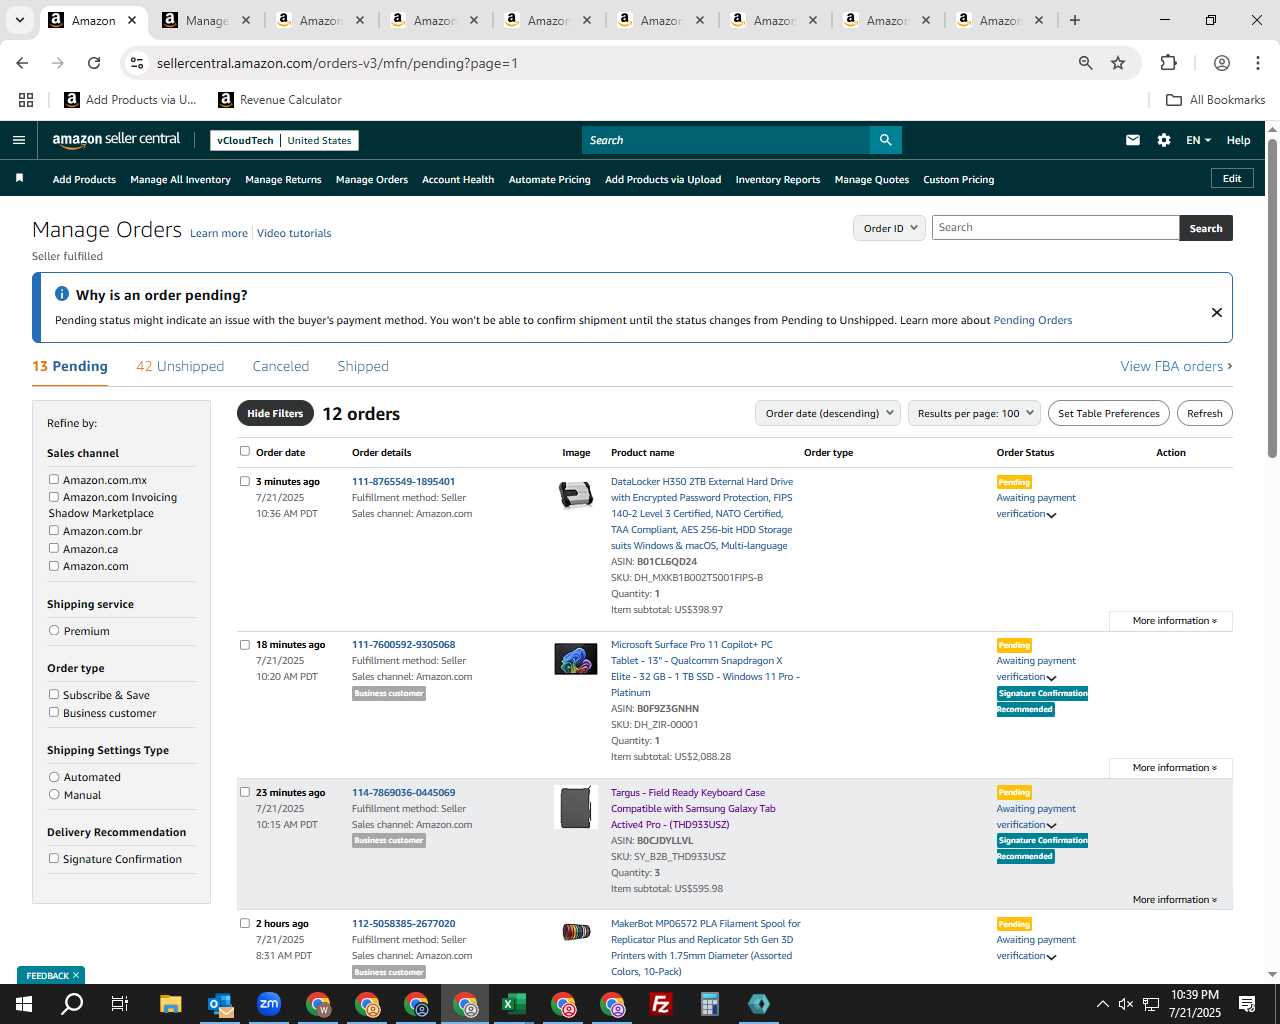The image size is (1280, 1024).
Task: Open the messages mail icon
Action: point(1133,140)
